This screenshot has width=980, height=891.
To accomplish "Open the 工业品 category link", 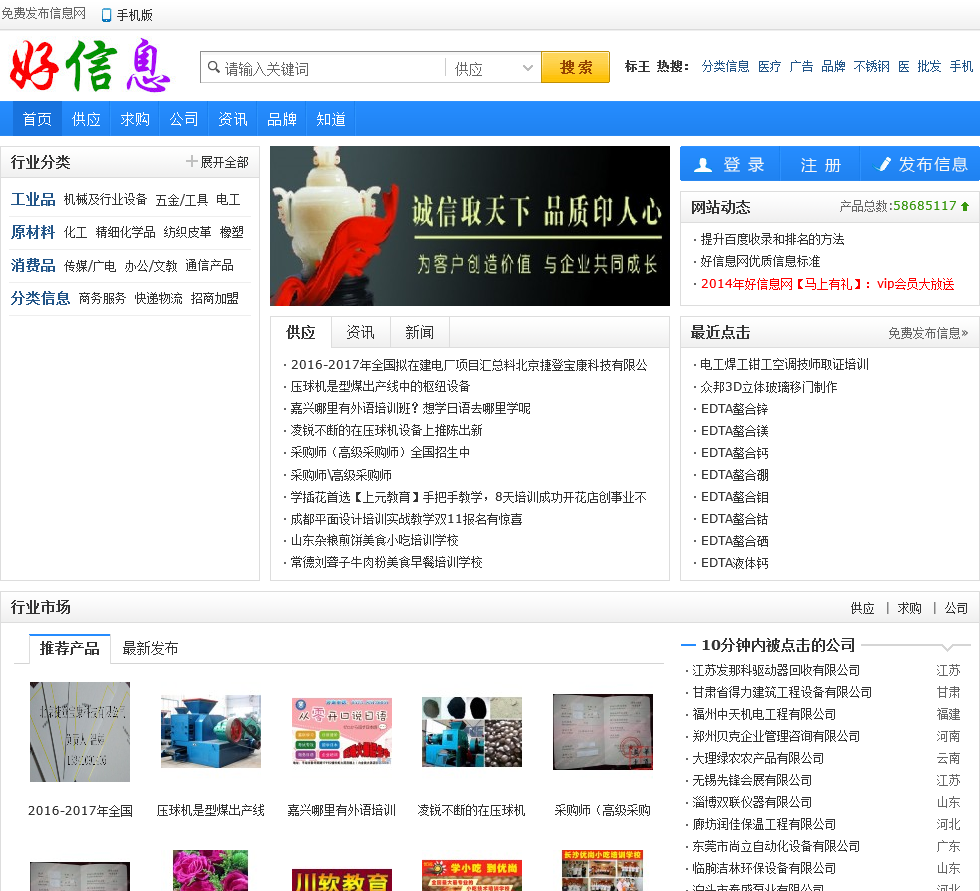I will tap(32, 199).
